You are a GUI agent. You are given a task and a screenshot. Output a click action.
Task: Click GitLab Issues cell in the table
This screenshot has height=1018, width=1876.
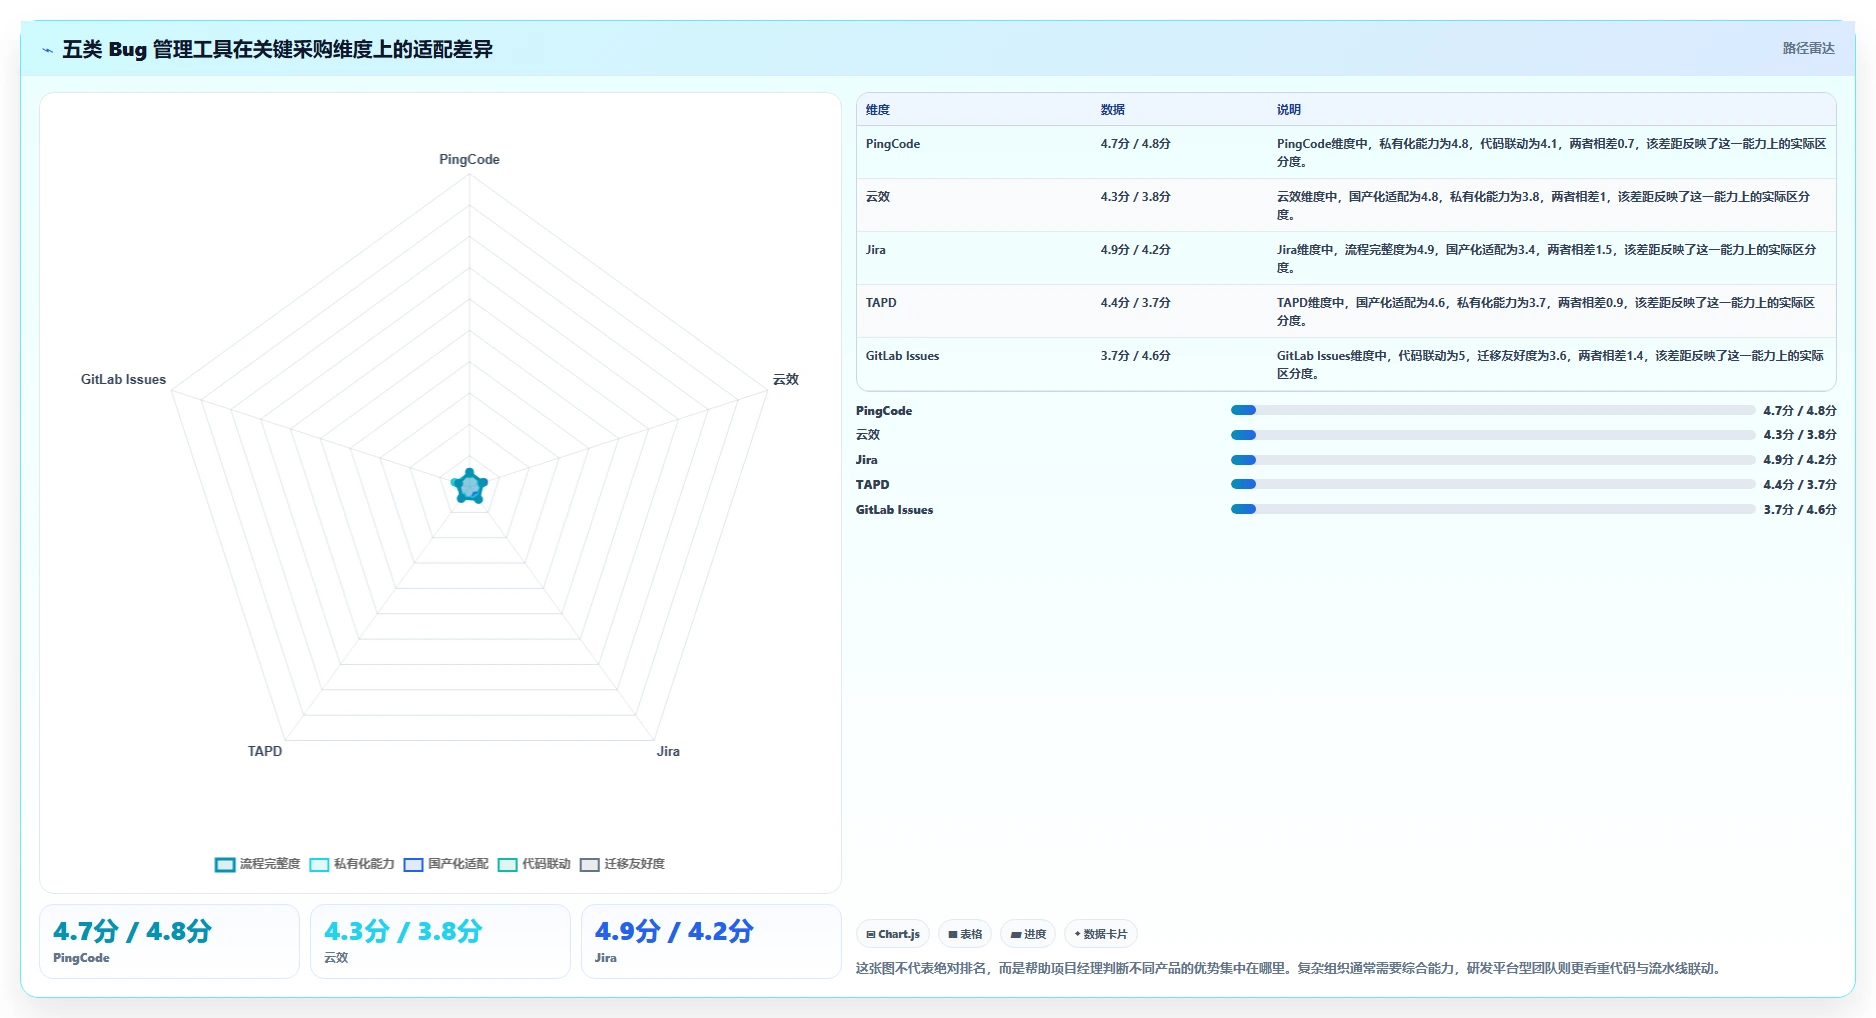[903, 356]
